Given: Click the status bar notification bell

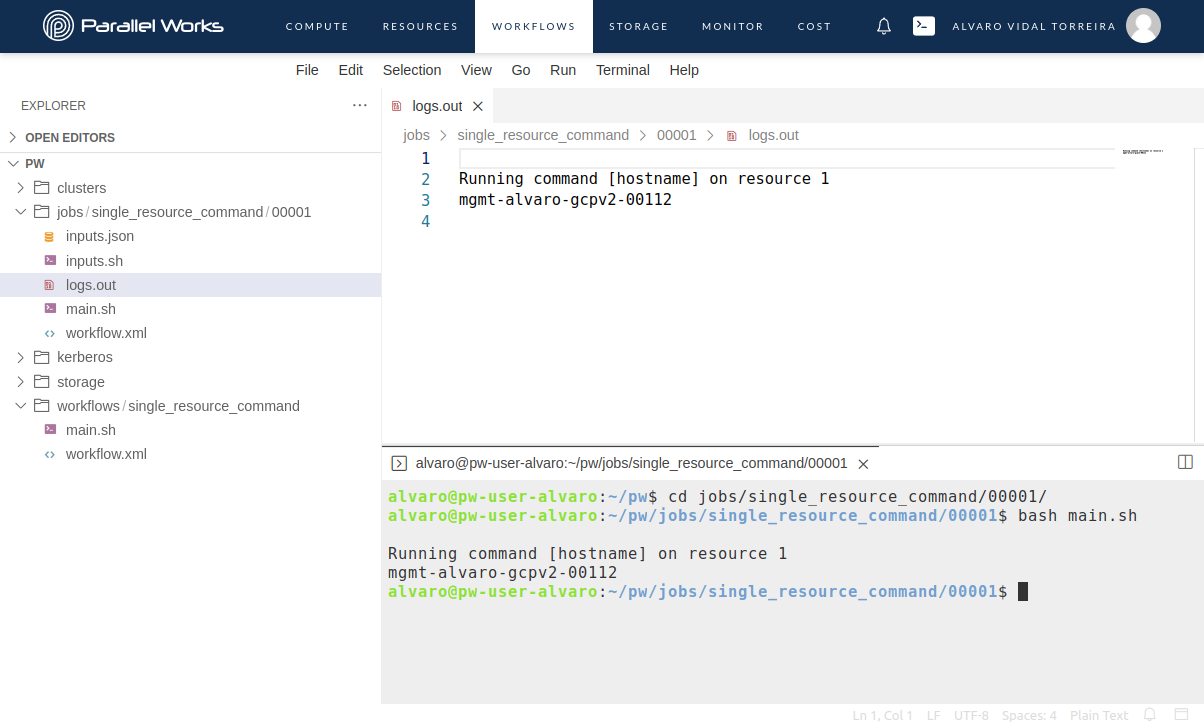Looking at the screenshot, I should [x=1150, y=714].
